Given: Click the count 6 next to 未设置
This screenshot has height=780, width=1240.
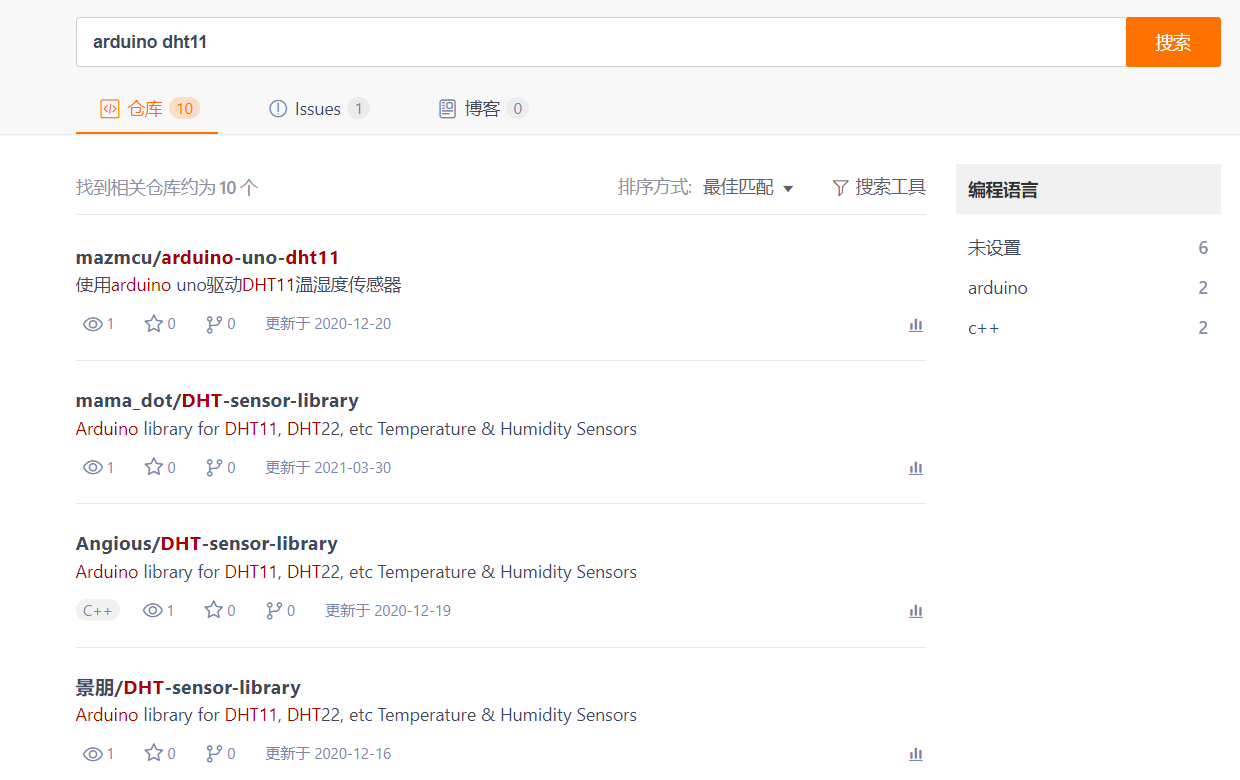Looking at the screenshot, I should (1203, 248).
